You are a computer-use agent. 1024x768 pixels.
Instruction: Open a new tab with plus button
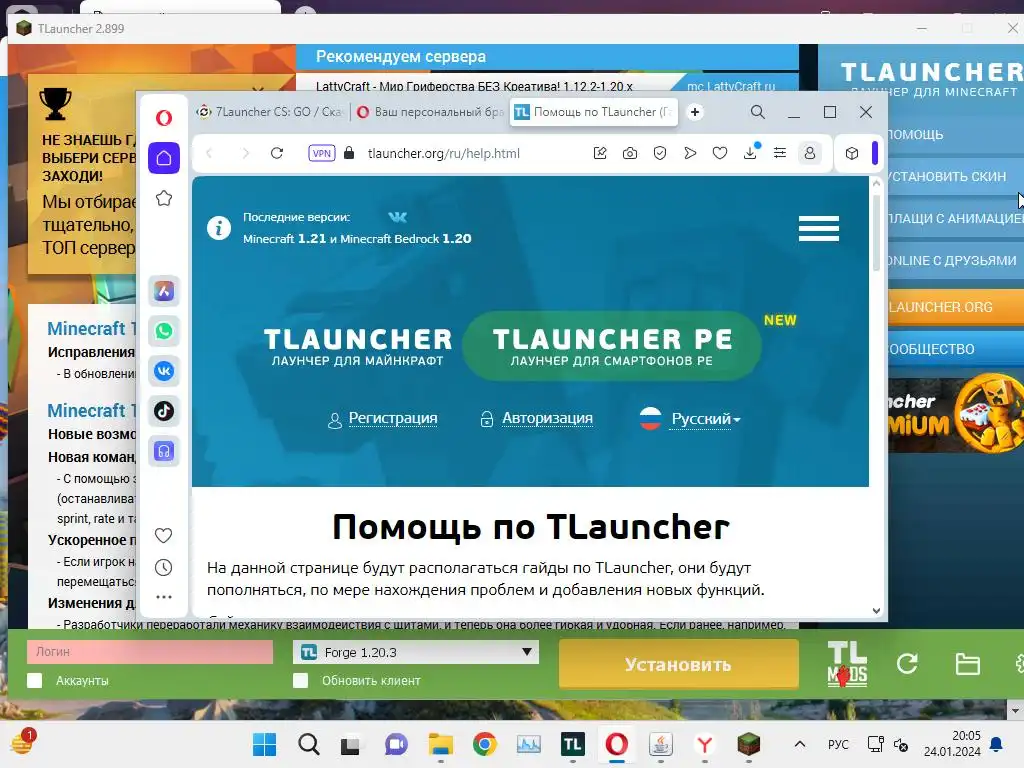pos(695,112)
